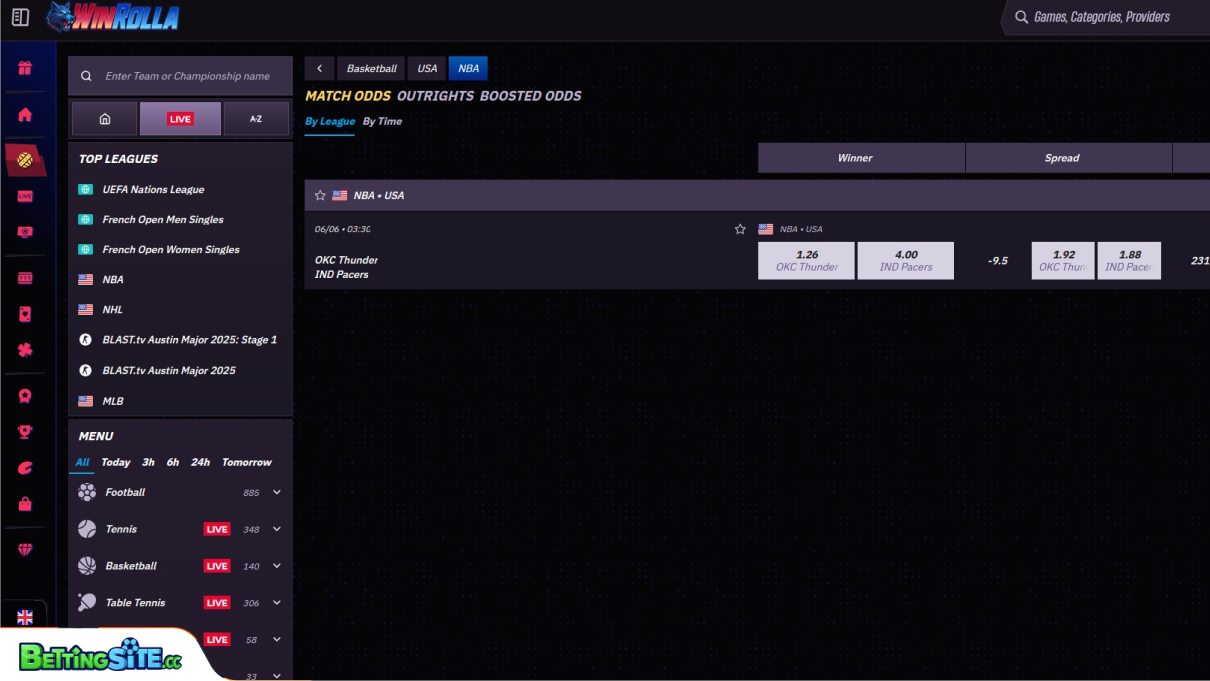
Task: Toggle the LIVE filter button
Action: coord(180,119)
